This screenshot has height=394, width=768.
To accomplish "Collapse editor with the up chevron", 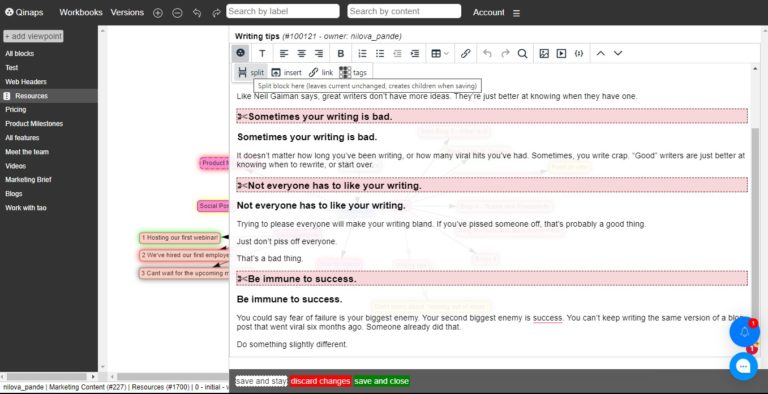I will coord(600,53).
